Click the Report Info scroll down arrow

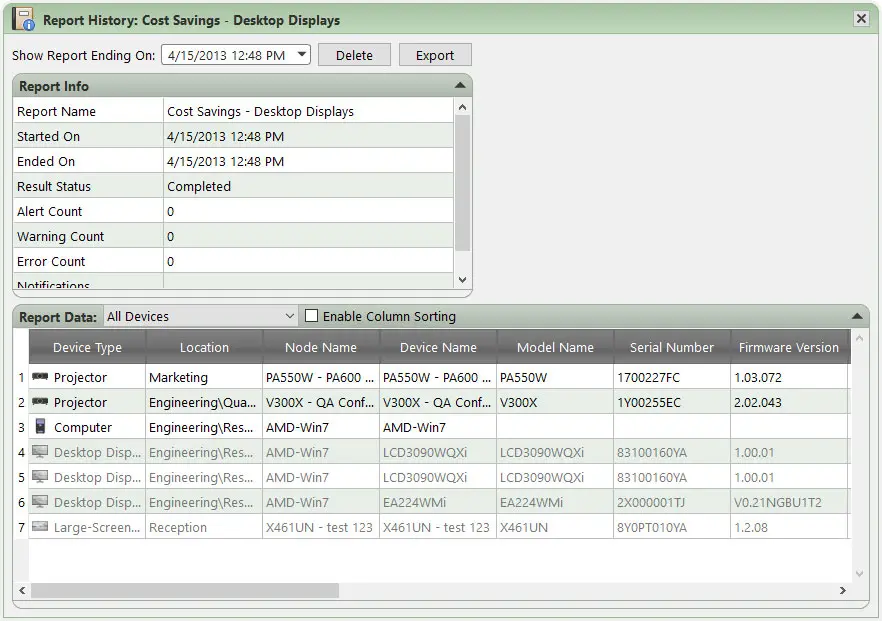click(x=462, y=281)
